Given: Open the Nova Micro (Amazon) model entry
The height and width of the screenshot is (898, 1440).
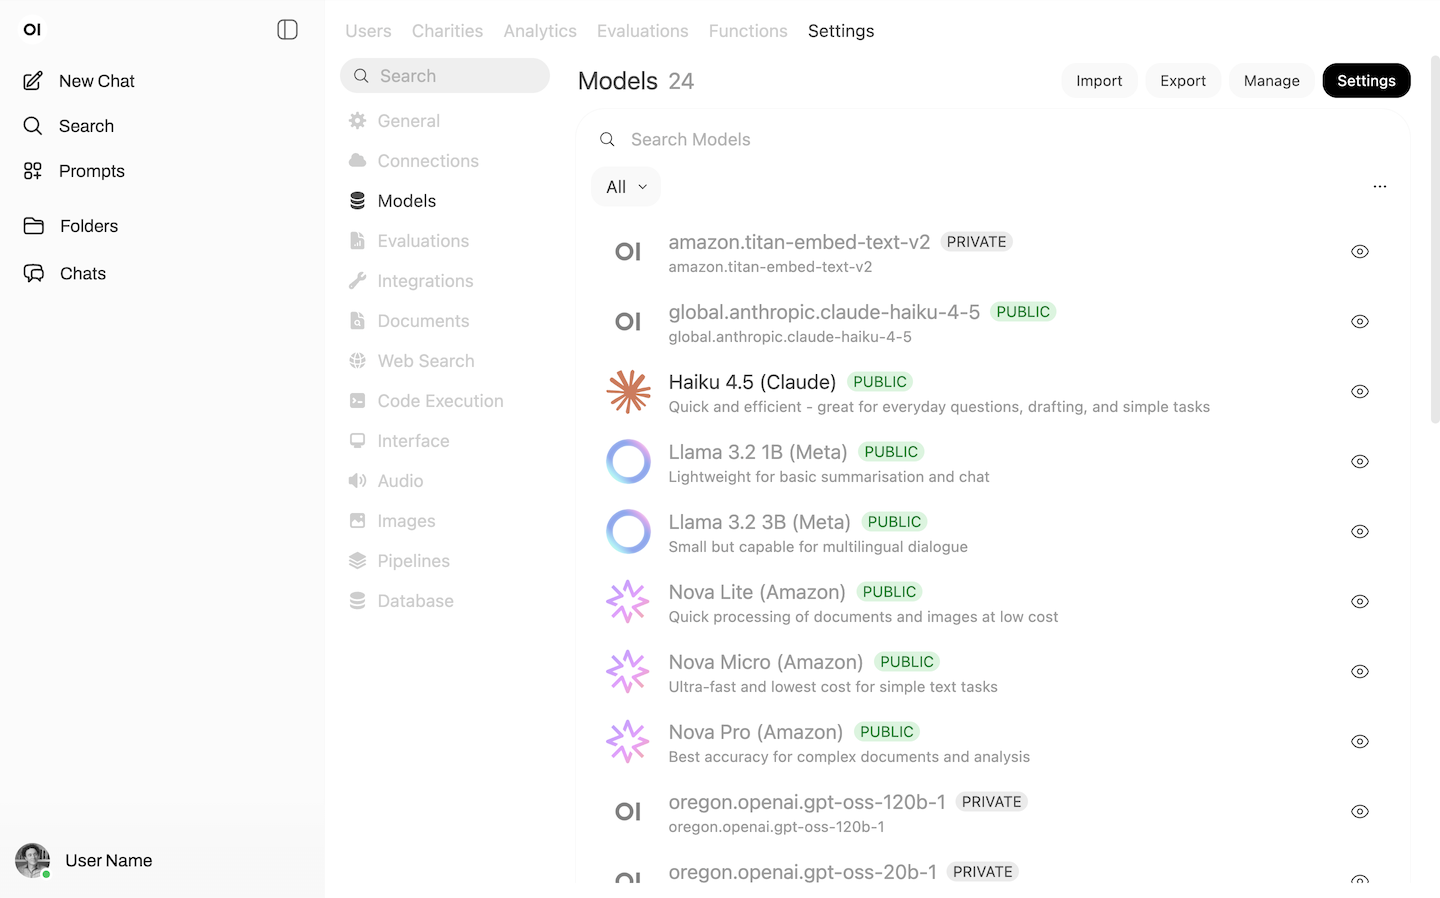Looking at the screenshot, I should pyautogui.click(x=990, y=672).
